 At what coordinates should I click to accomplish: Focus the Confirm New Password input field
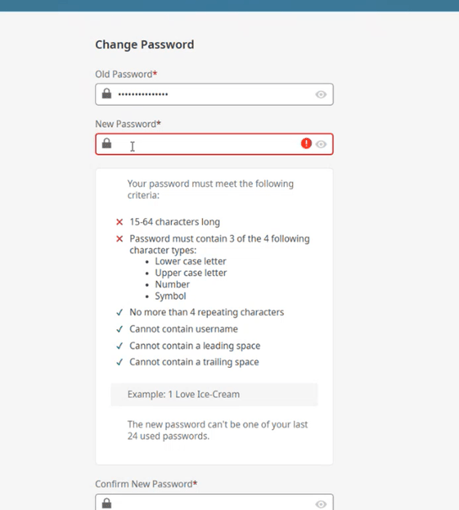[x=214, y=502]
